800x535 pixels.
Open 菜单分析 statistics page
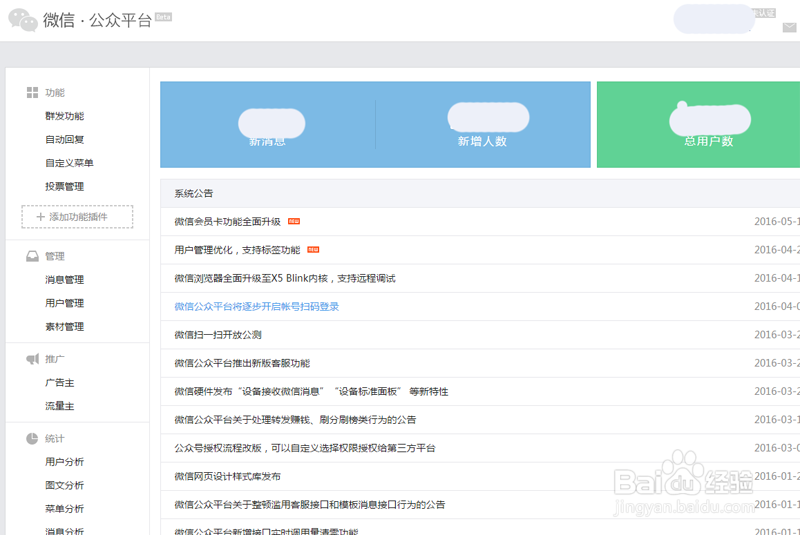tap(65, 508)
